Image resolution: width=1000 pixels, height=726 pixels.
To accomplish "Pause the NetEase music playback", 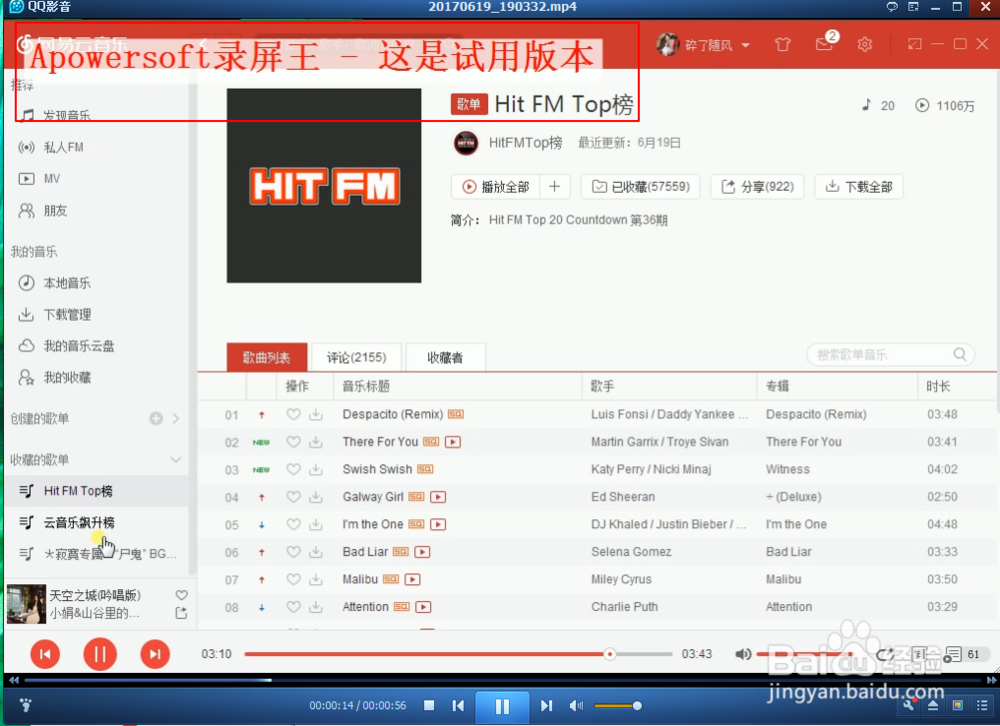I will [100, 654].
